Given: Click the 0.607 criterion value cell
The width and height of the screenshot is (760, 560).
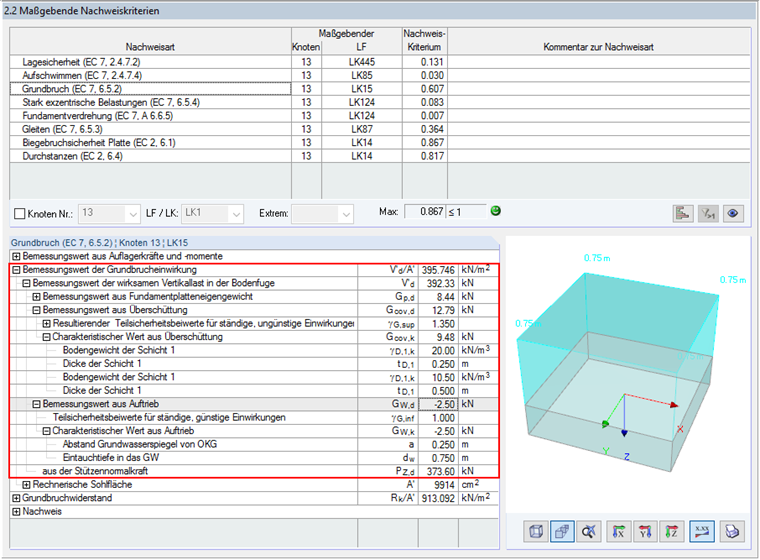Looking at the screenshot, I should [425, 89].
